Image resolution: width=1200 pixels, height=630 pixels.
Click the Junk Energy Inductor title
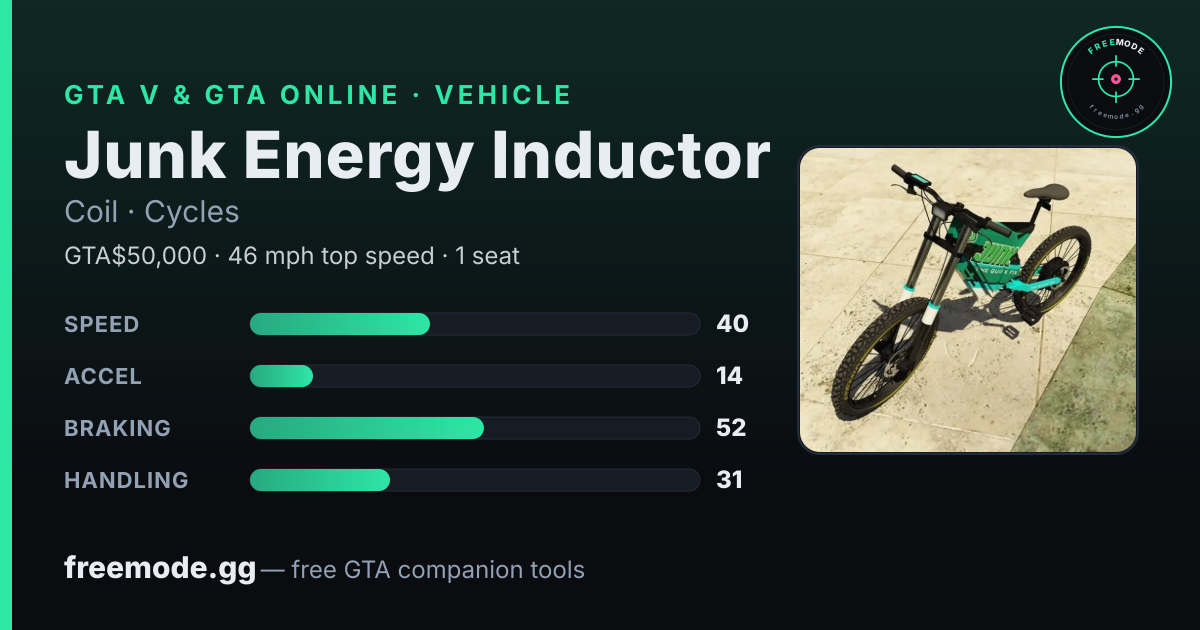coord(417,155)
